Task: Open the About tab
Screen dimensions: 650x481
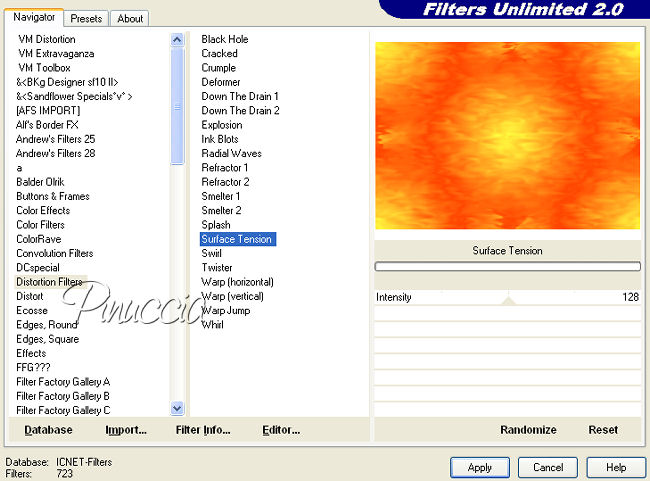Action: pyautogui.click(x=130, y=19)
